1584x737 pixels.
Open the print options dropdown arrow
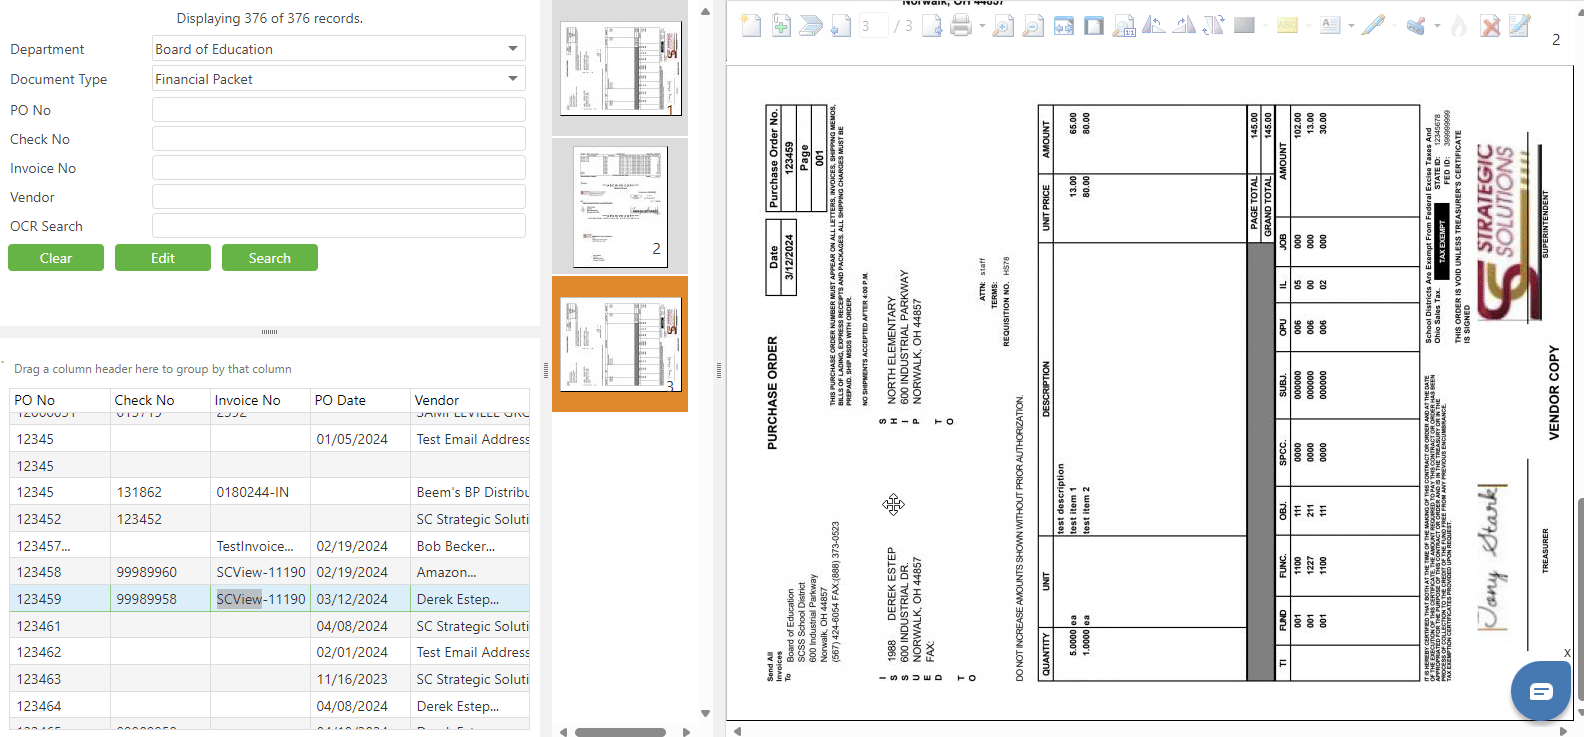tap(982, 26)
